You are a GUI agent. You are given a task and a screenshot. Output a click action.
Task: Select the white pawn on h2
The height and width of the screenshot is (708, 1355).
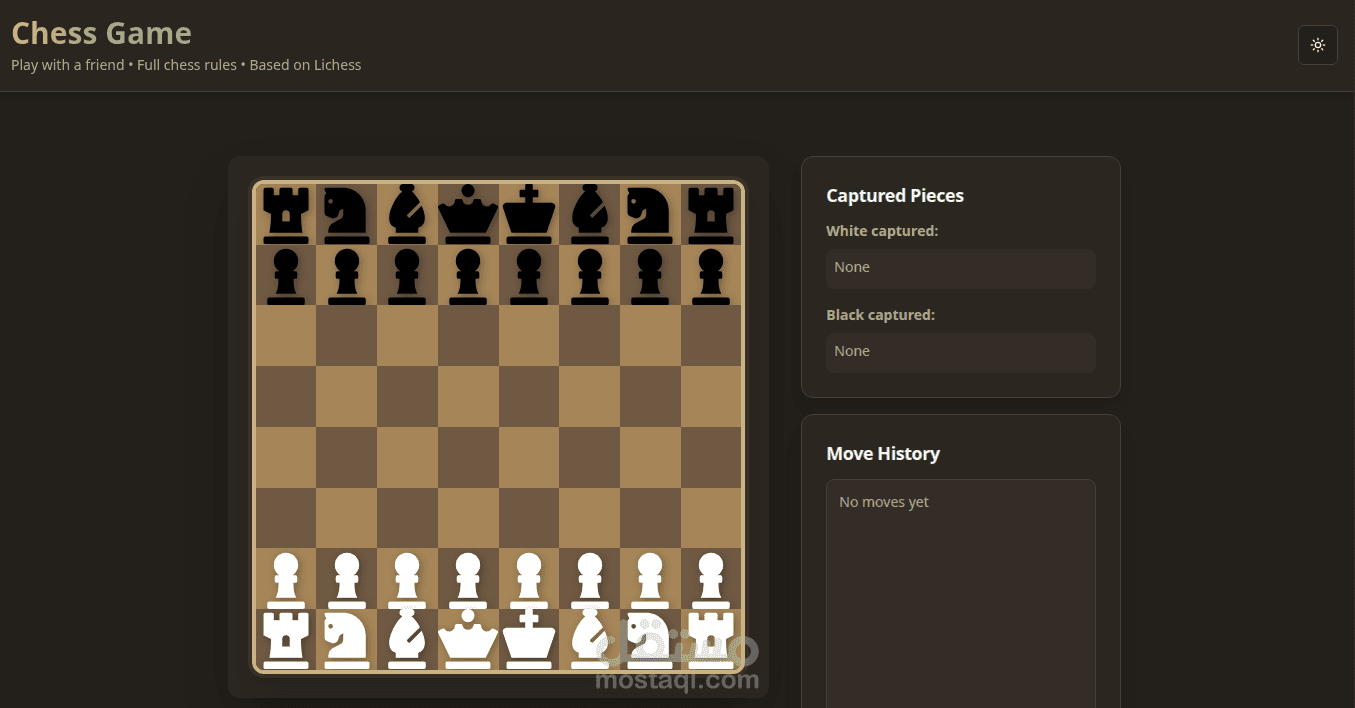(711, 579)
